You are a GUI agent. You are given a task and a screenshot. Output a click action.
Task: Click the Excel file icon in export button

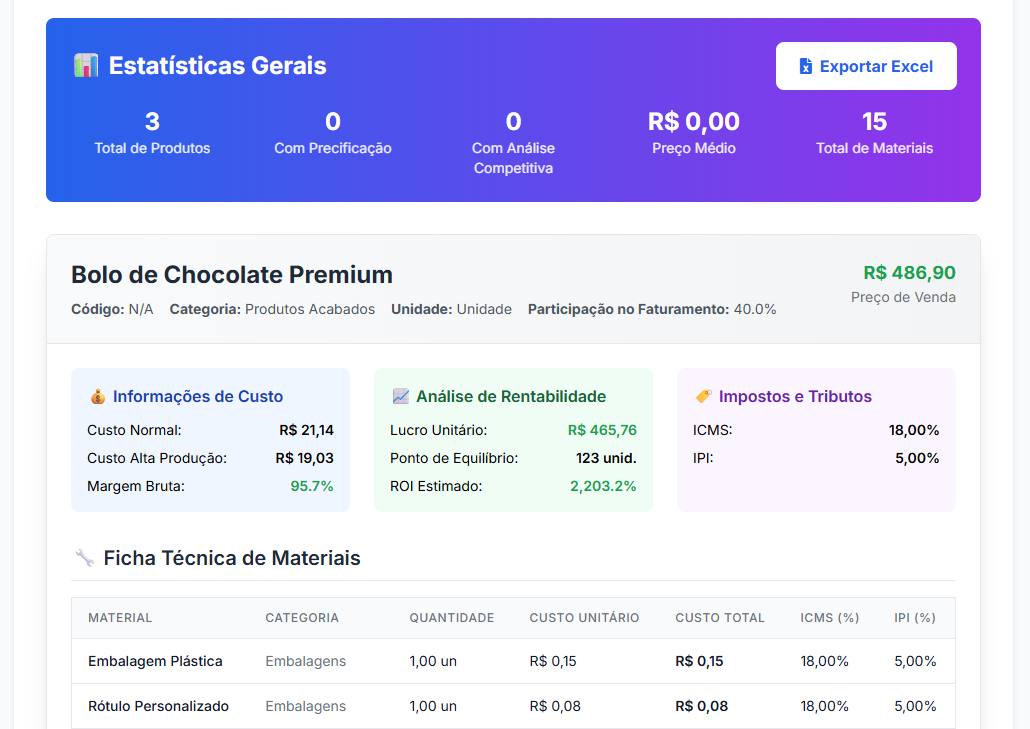tap(805, 66)
